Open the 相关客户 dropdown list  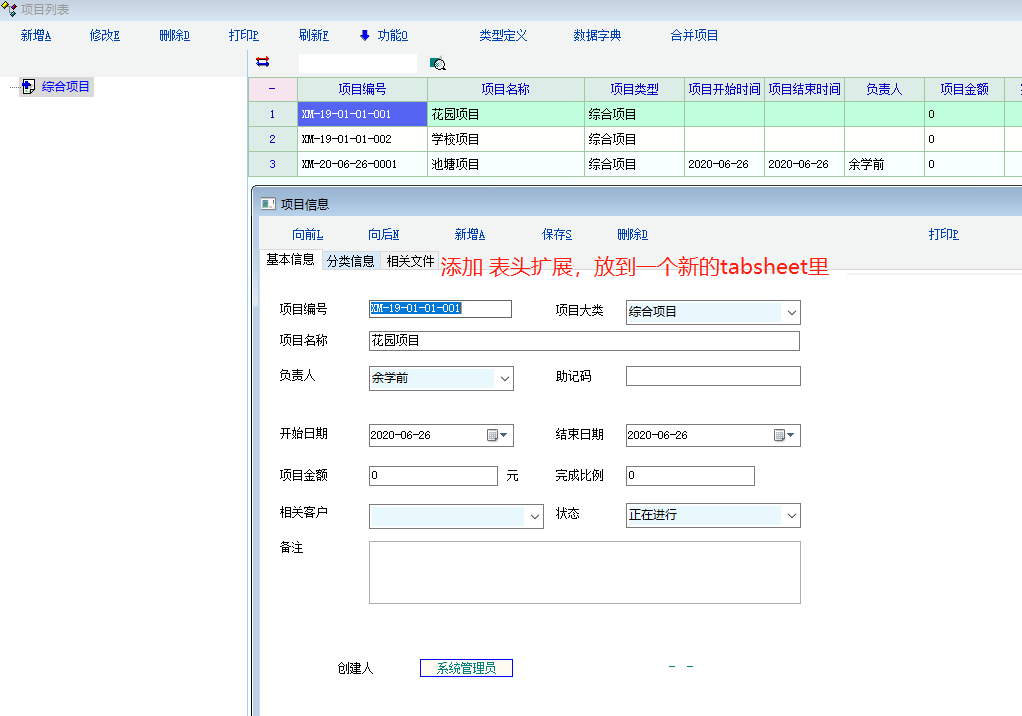tap(534, 516)
